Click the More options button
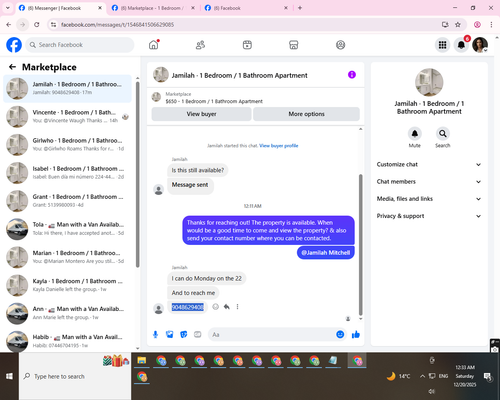 click(306, 114)
